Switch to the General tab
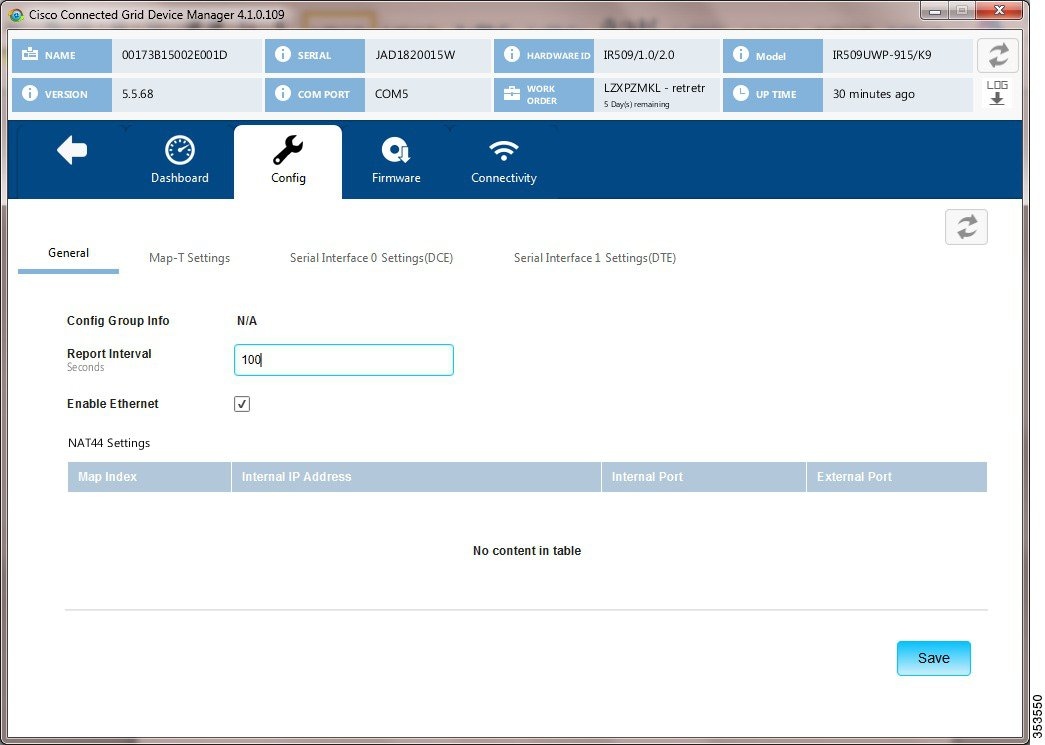The width and height of the screenshot is (1045, 745). pos(68,253)
